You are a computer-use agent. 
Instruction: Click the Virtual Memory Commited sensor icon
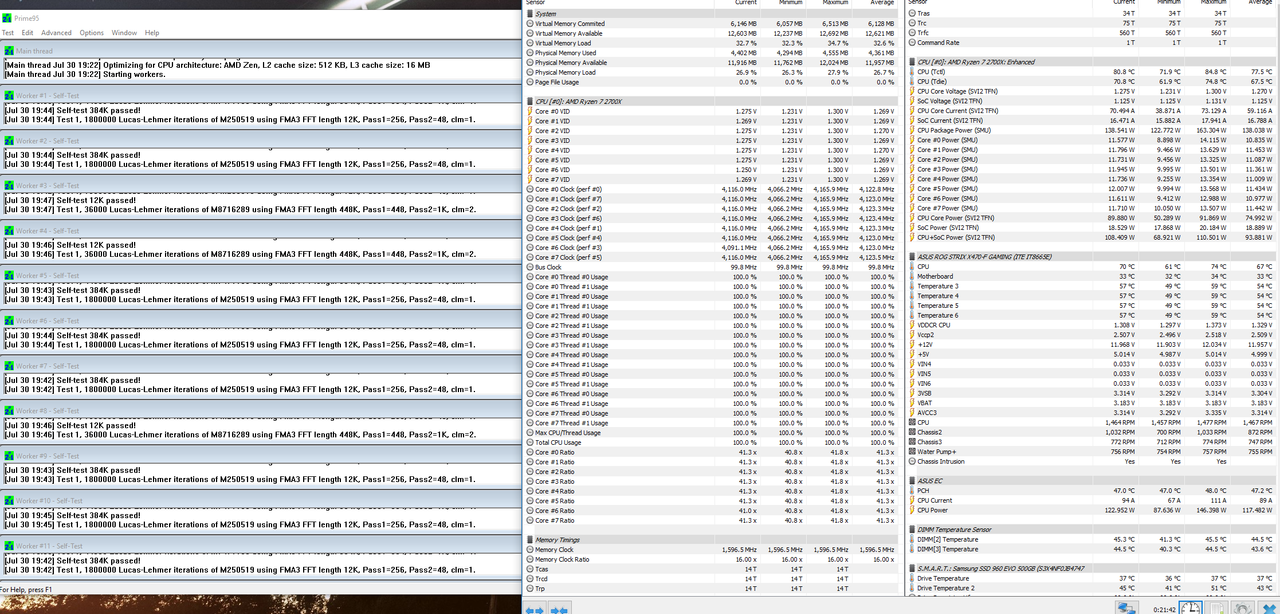coord(529,23)
